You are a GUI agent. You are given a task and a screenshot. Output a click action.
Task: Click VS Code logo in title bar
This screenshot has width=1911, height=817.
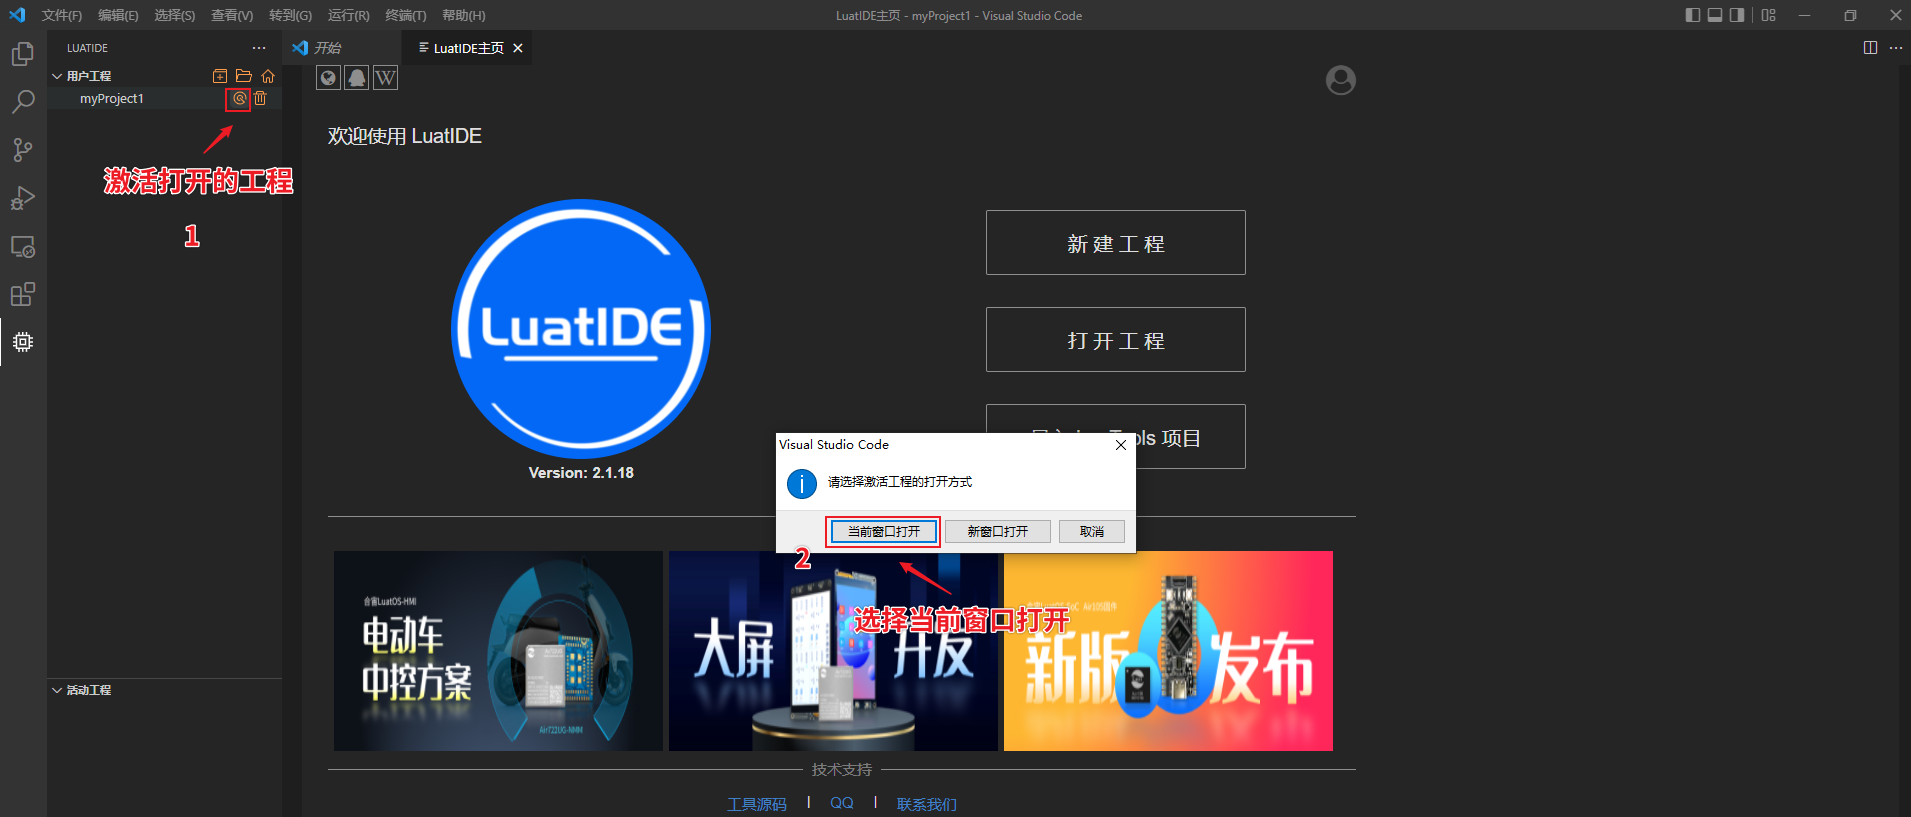click(17, 15)
